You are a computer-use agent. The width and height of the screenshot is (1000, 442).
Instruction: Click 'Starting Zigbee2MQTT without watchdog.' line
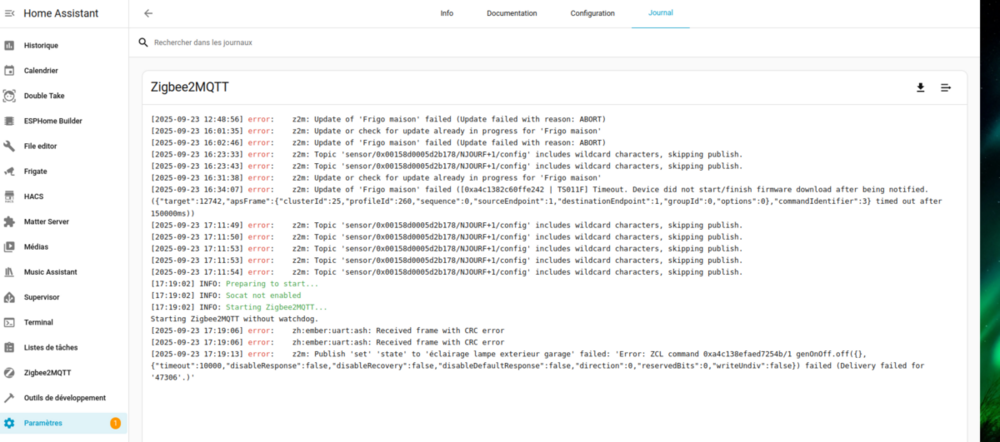coord(234,319)
